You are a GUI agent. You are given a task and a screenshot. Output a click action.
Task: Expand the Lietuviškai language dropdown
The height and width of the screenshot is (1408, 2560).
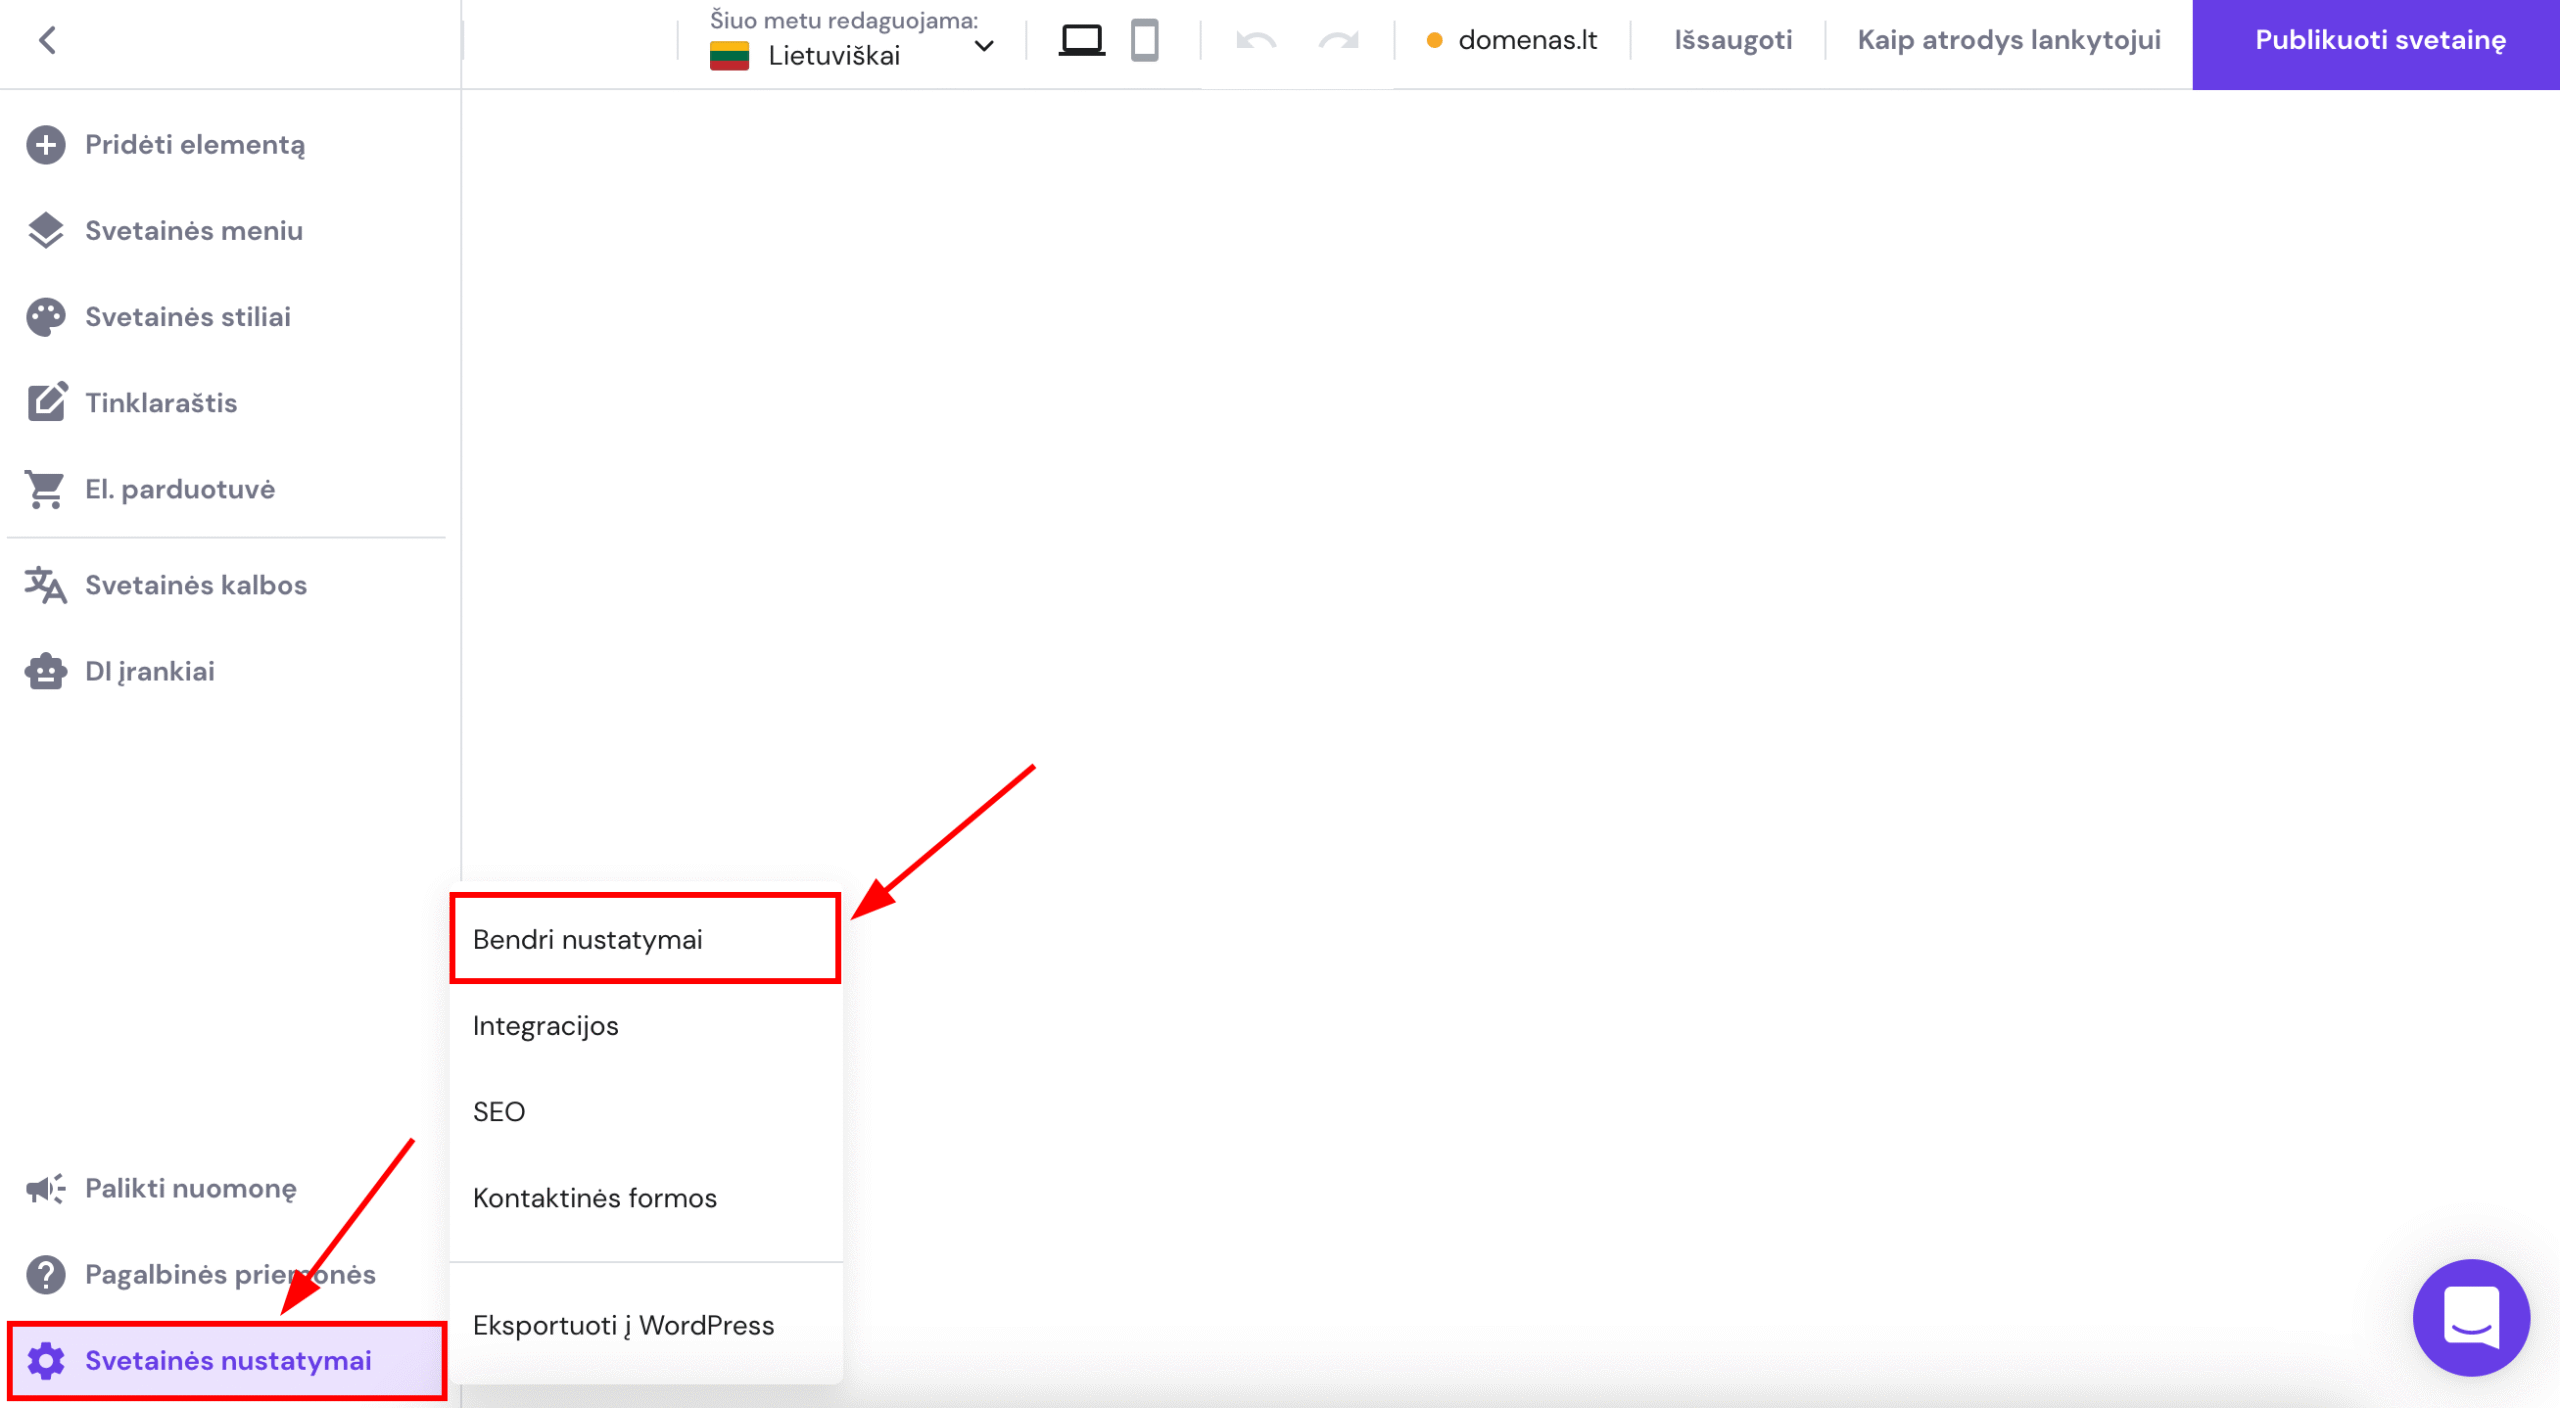984,46
